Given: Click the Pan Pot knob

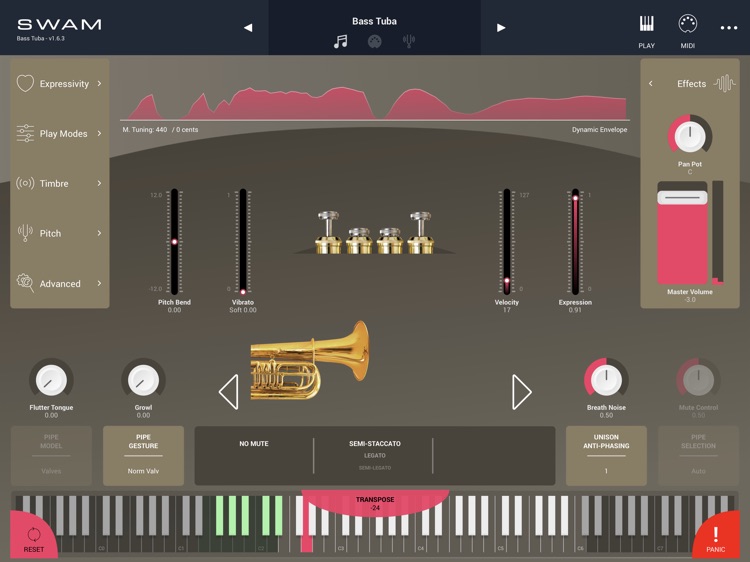Looking at the screenshot, I should pos(690,136).
